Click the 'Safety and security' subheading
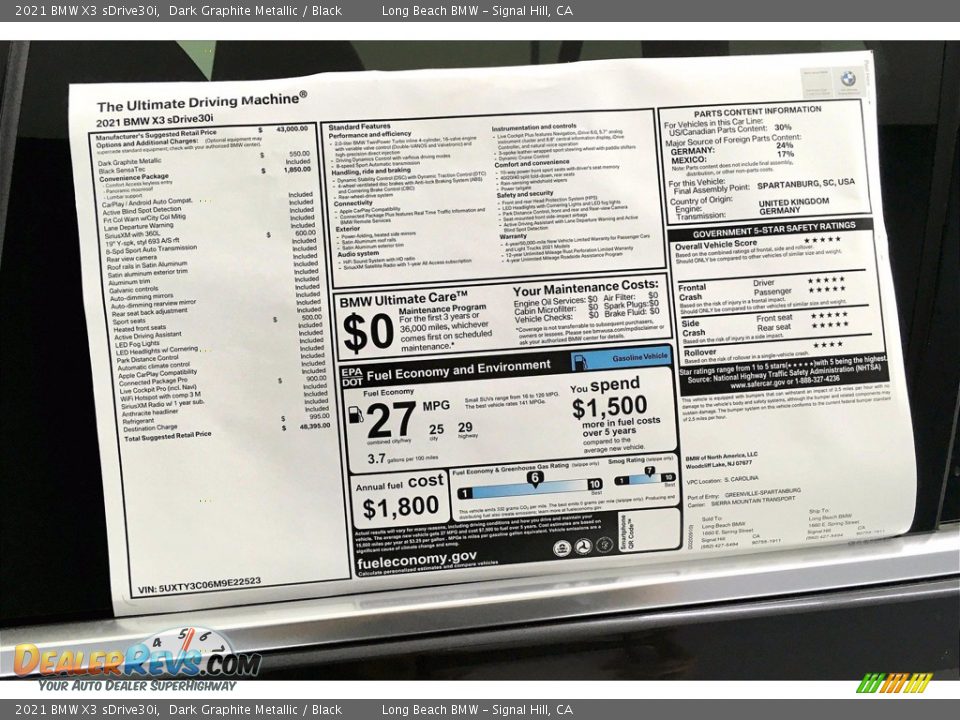 pyautogui.click(x=525, y=195)
